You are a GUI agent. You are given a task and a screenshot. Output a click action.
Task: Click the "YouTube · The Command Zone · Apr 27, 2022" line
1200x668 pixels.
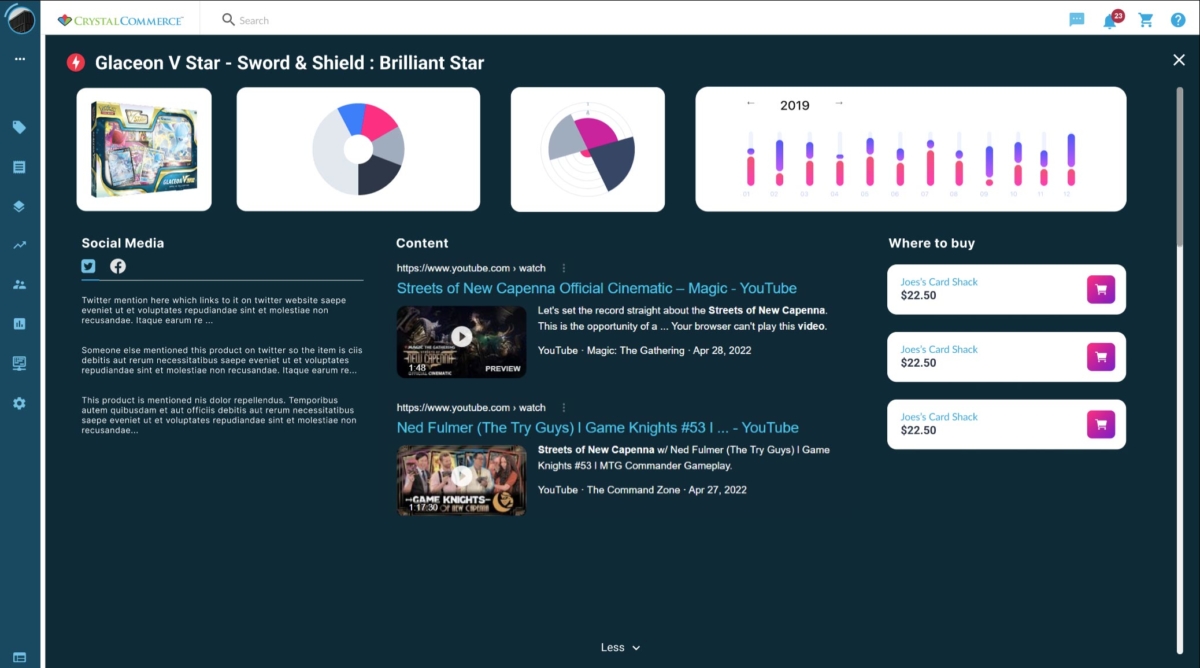click(x=642, y=490)
